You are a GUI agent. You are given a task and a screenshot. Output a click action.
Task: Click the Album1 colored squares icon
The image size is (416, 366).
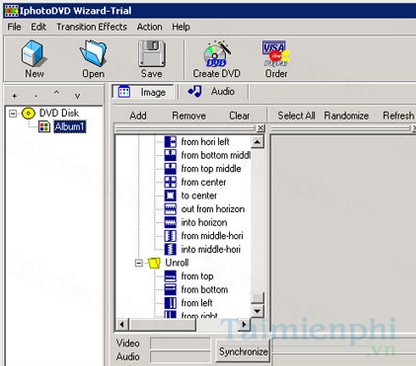click(x=44, y=127)
